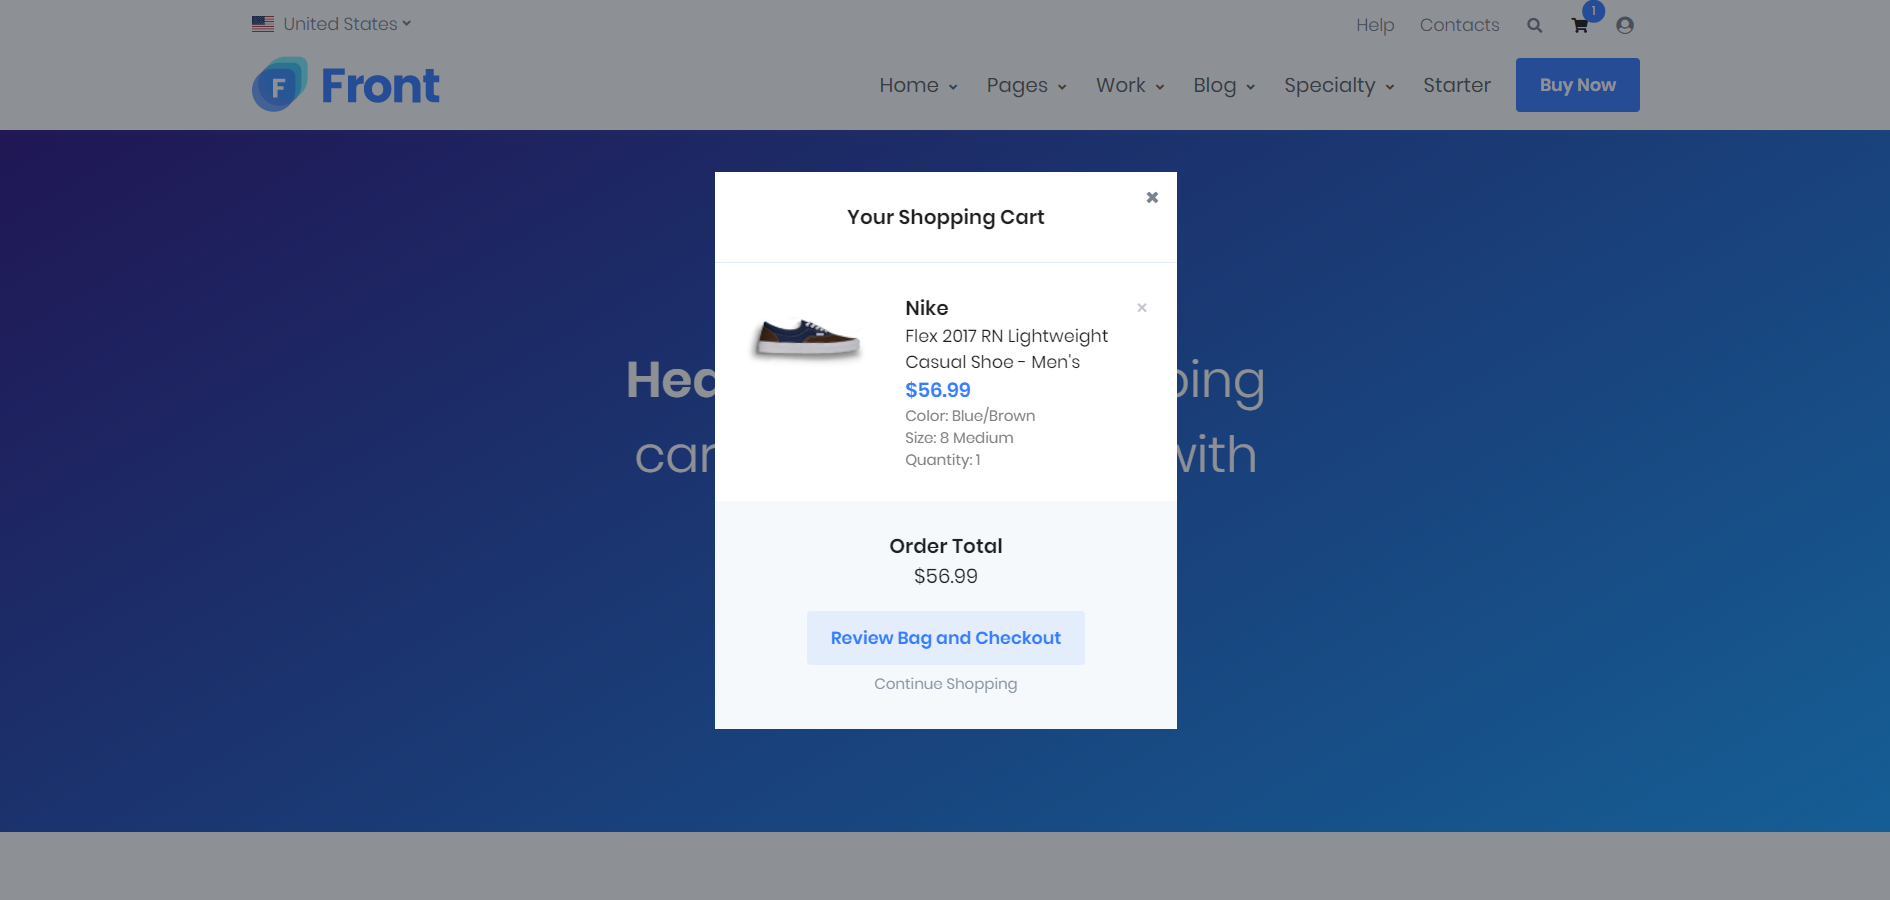Open the Help link

coord(1375,25)
